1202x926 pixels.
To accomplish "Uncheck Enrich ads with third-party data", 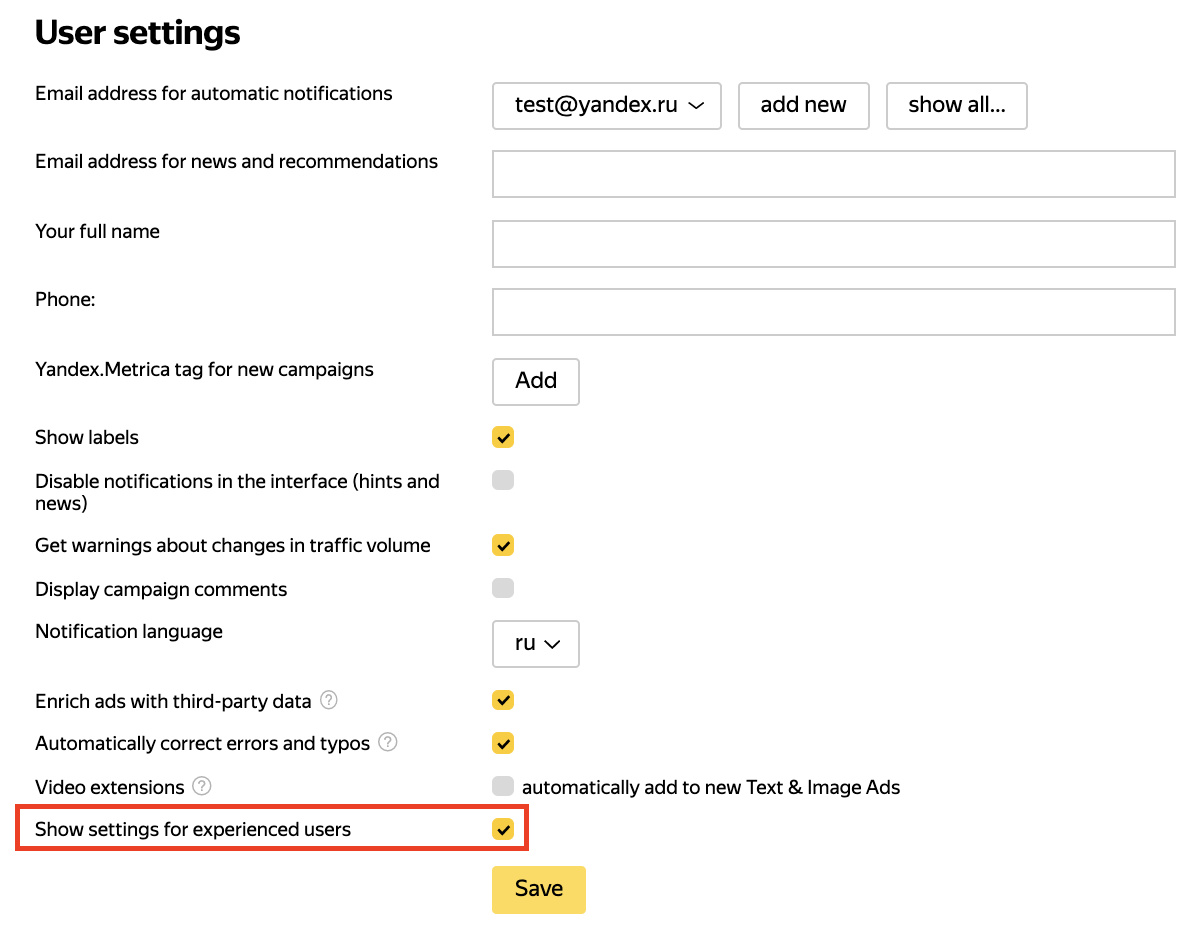I will pos(503,700).
